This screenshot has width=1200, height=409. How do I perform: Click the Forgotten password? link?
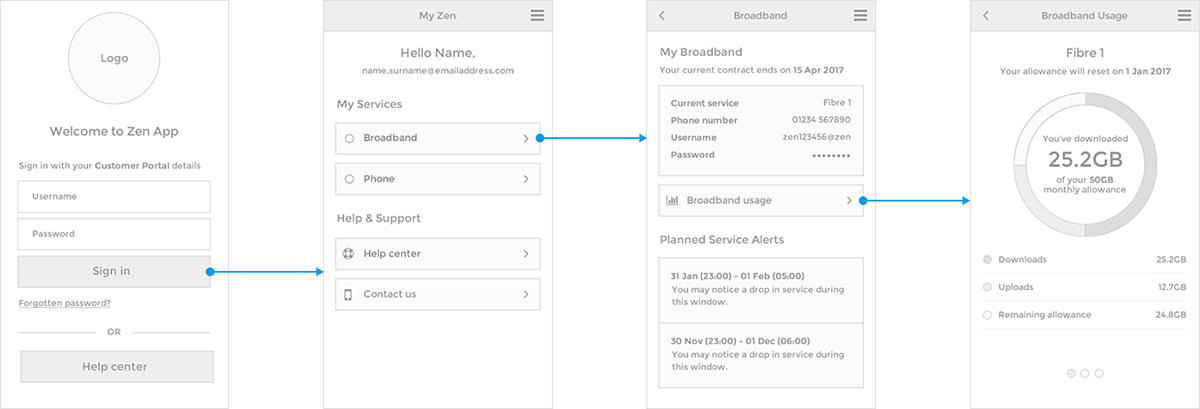tap(64, 303)
